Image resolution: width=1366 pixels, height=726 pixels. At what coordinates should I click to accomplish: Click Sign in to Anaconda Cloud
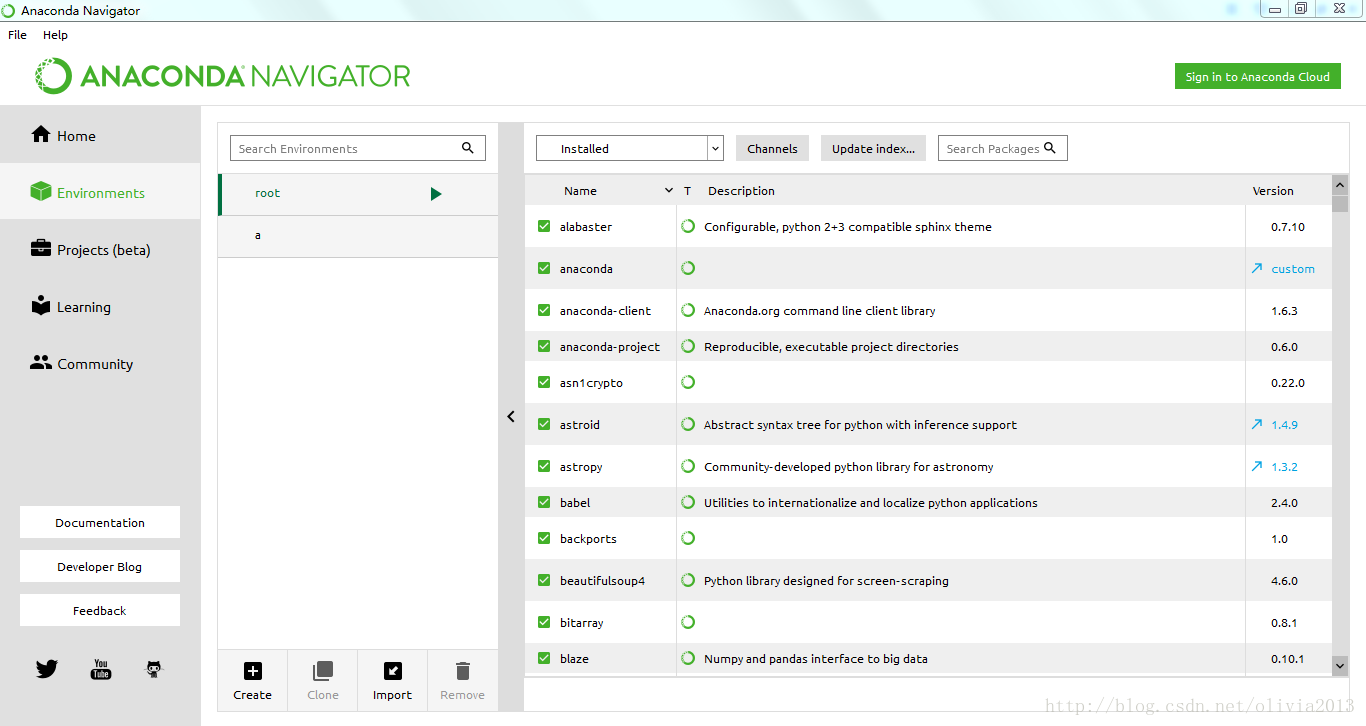pos(1257,76)
